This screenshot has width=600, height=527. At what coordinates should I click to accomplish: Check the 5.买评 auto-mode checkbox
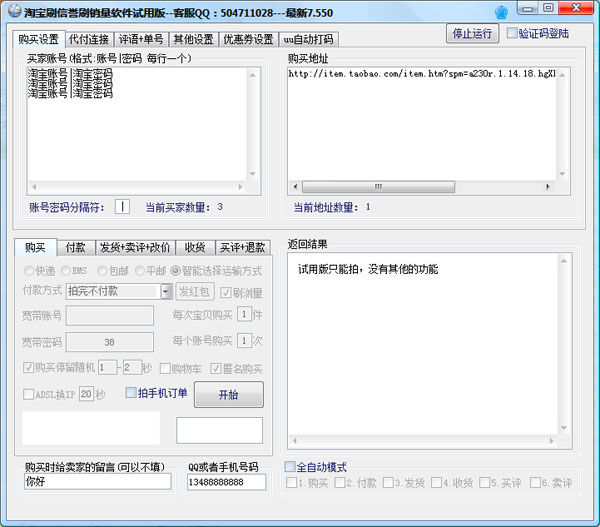[484, 483]
